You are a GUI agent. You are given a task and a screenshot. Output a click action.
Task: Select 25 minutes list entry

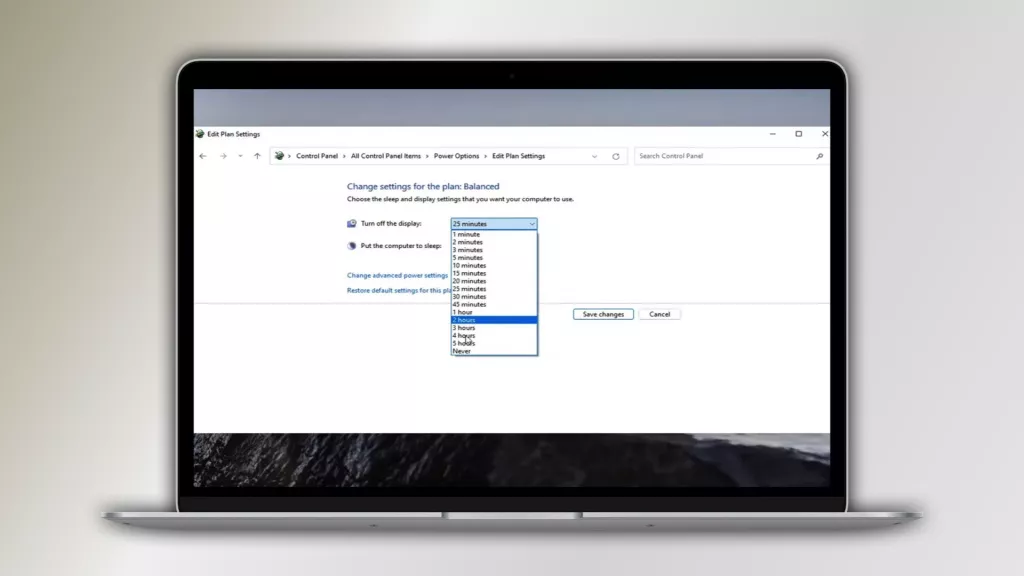tap(494, 289)
